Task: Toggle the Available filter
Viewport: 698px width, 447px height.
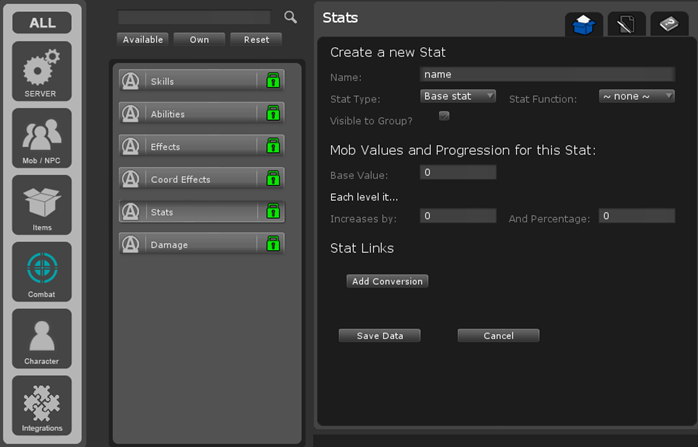Action: (143, 40)
